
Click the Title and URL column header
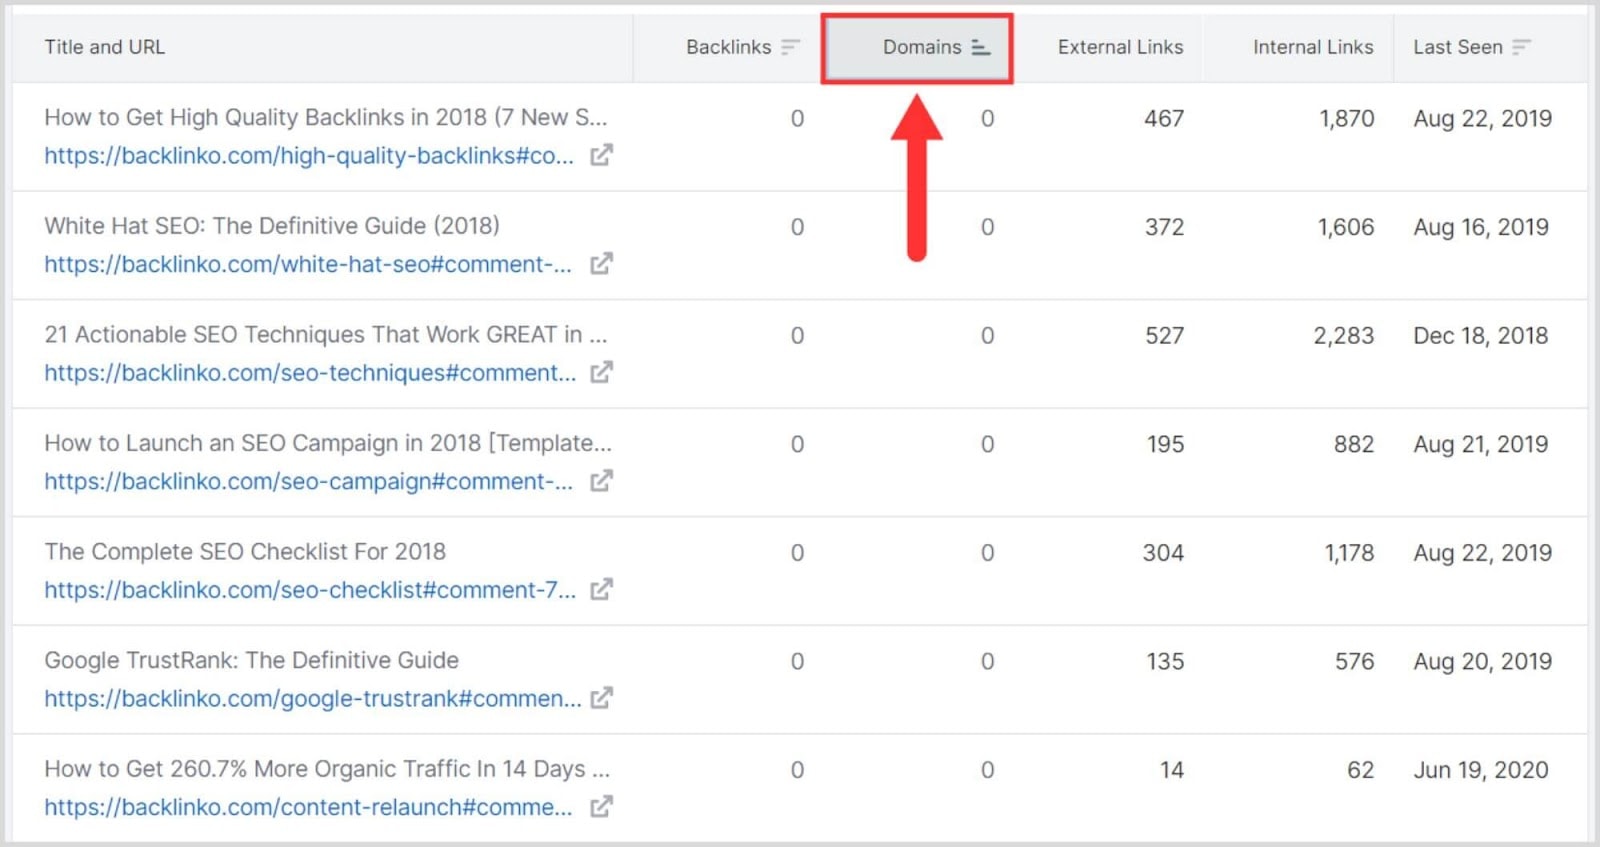105,47
